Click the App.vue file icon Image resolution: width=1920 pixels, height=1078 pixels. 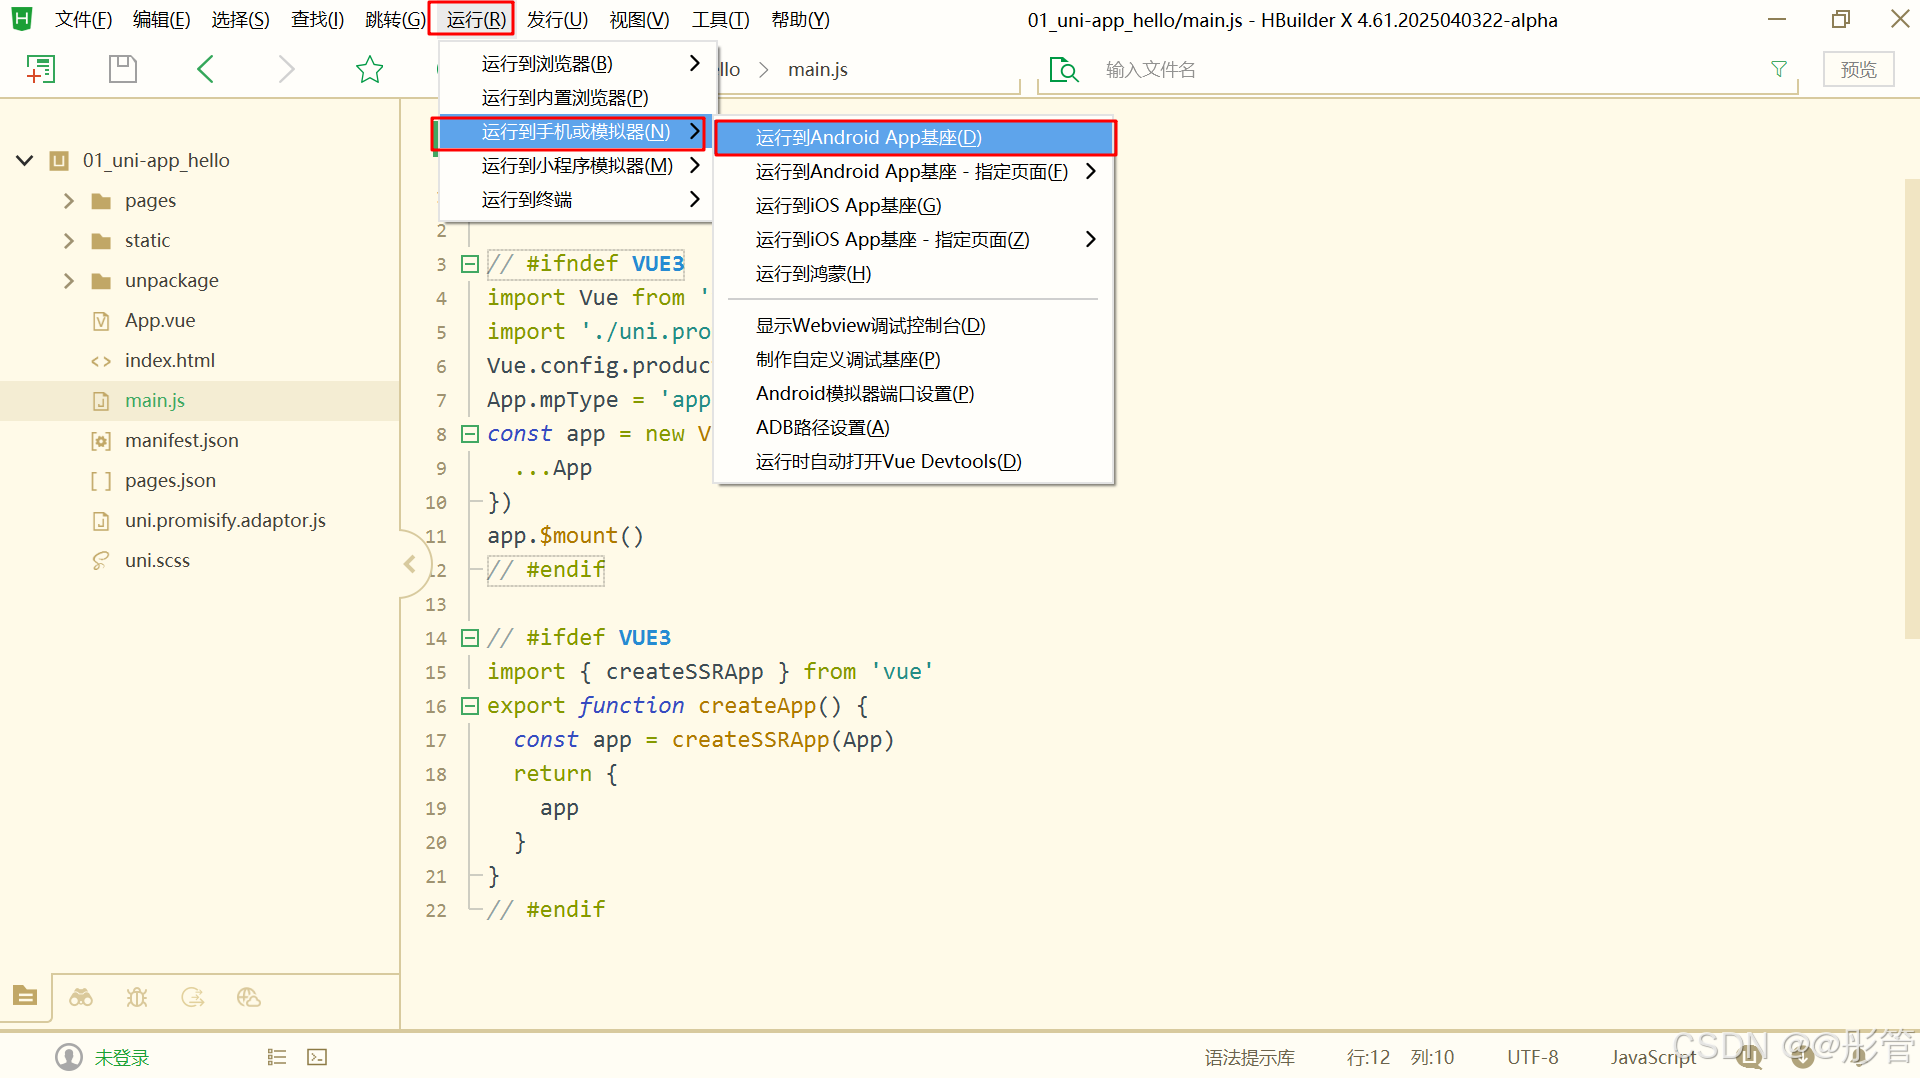click(x=101, y=321)
